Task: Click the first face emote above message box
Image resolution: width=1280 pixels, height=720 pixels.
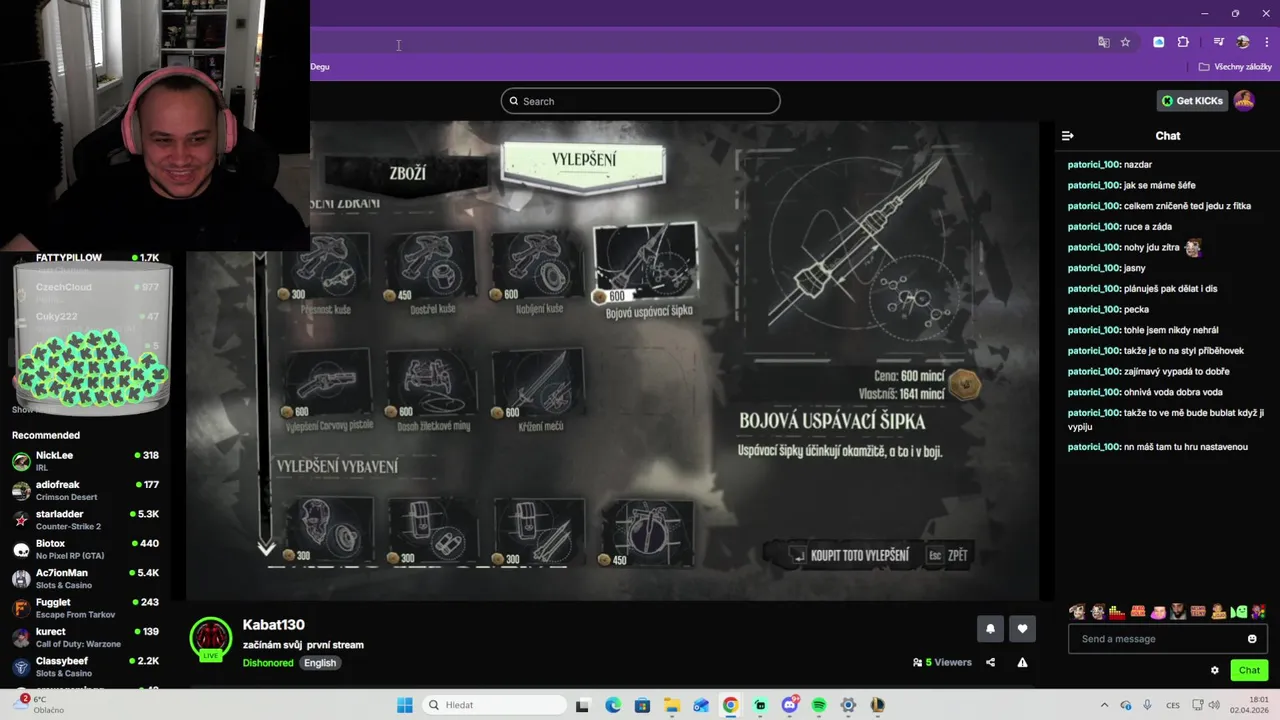Action: point(1077,612)
